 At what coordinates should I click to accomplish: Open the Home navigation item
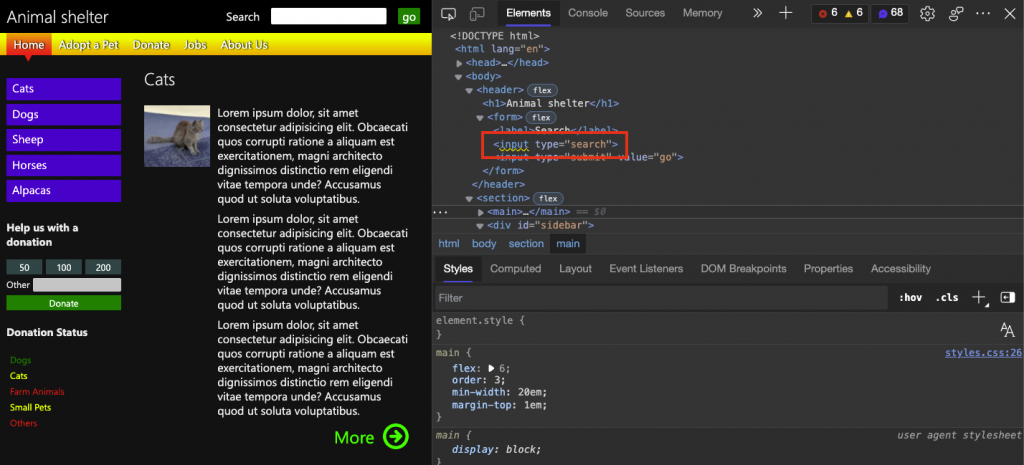(x=28, y=44)
